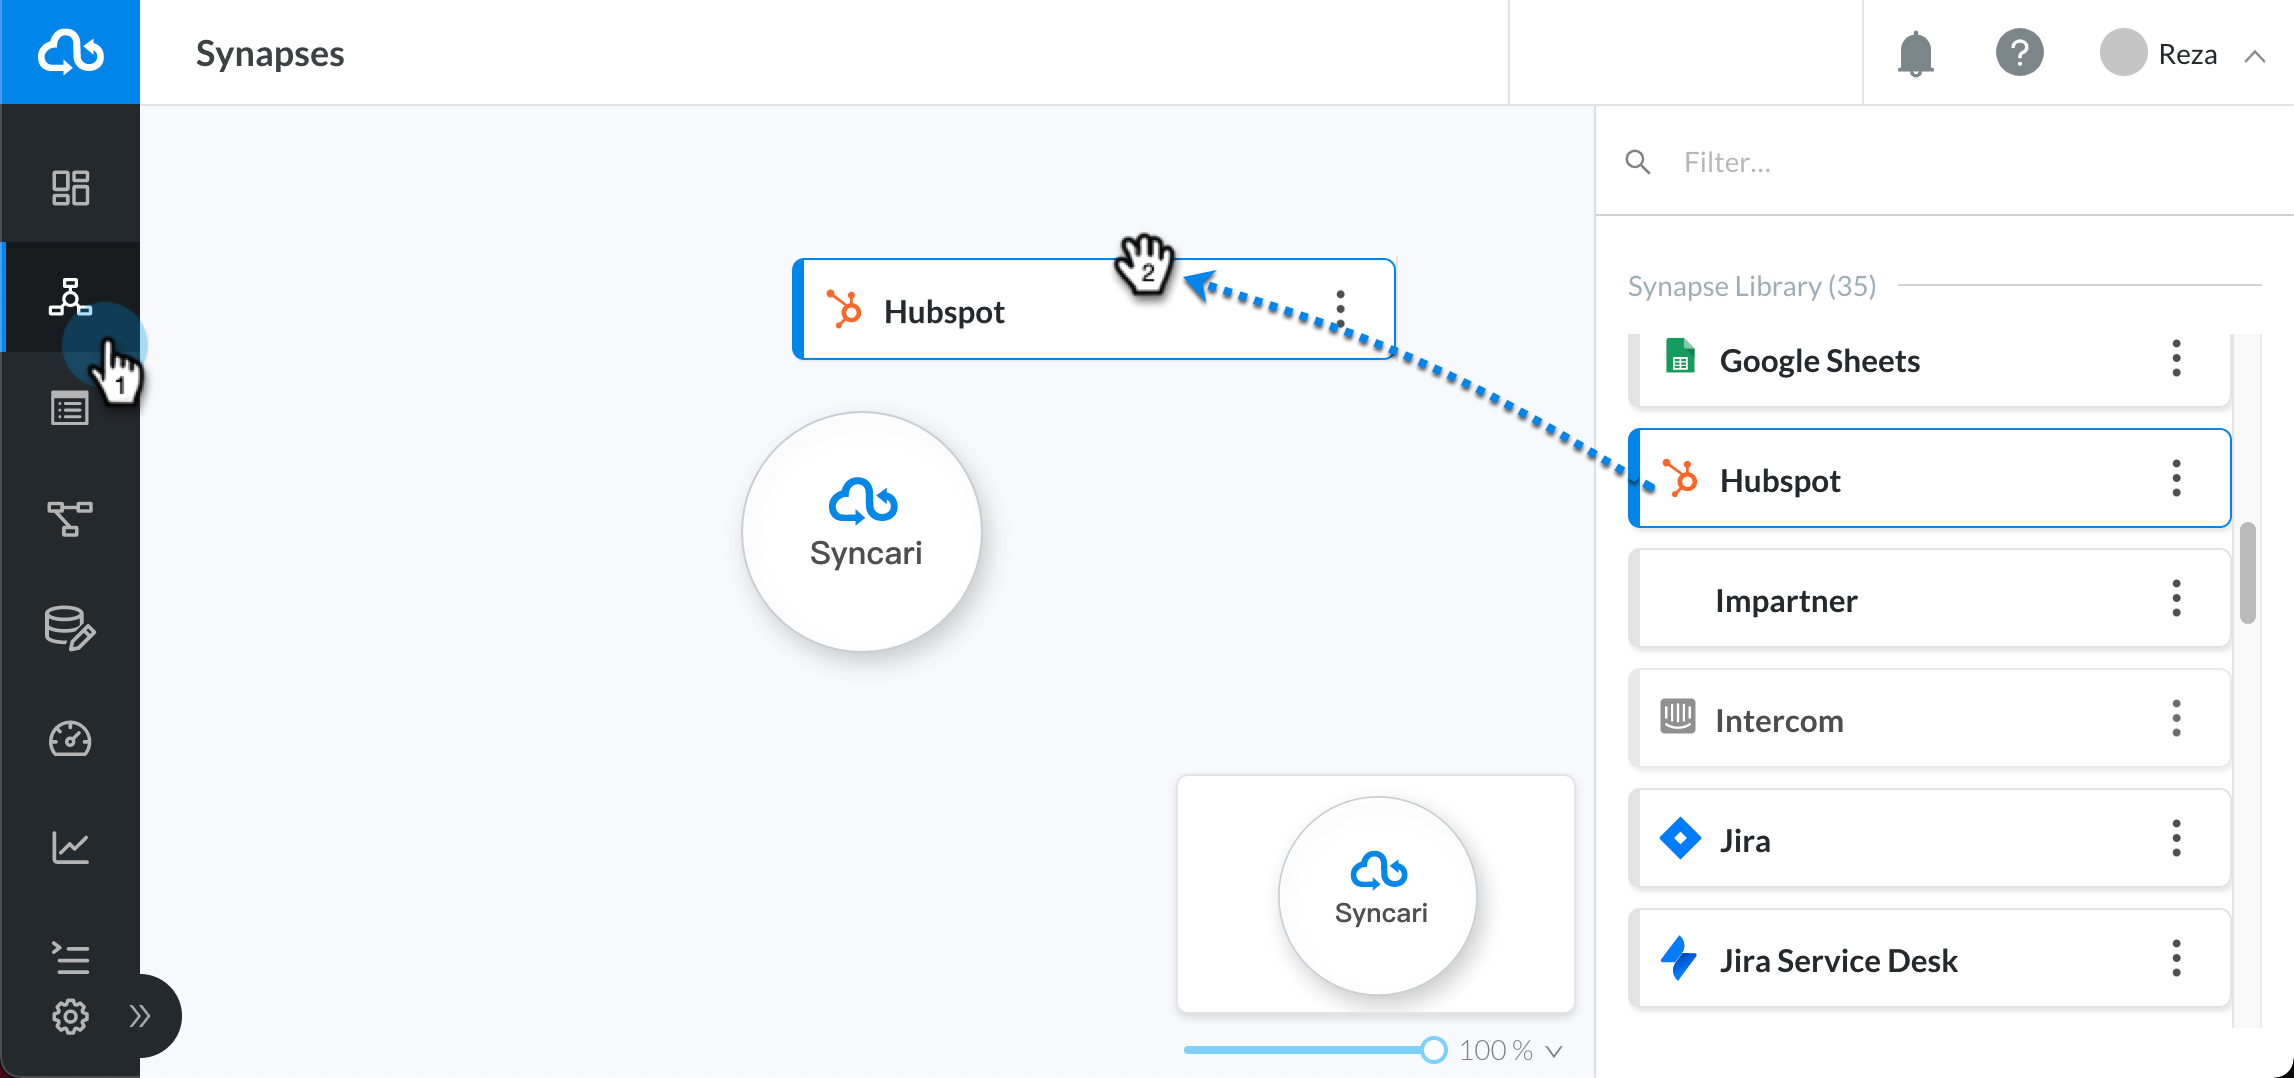Select Intercom in Synapse Library
The image size is (2294, 1078).
coord(1930,718)
